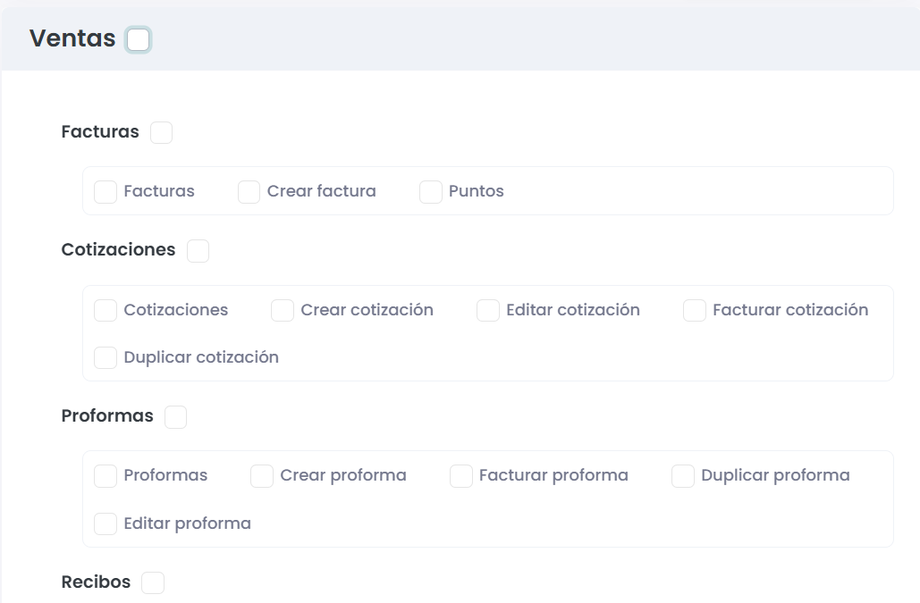Check the Cotizaciones permission checkbox inside the box
Image resolution: width=920 pixels, height=603 pixels.
pyautogui.click(x=105, y=311)
